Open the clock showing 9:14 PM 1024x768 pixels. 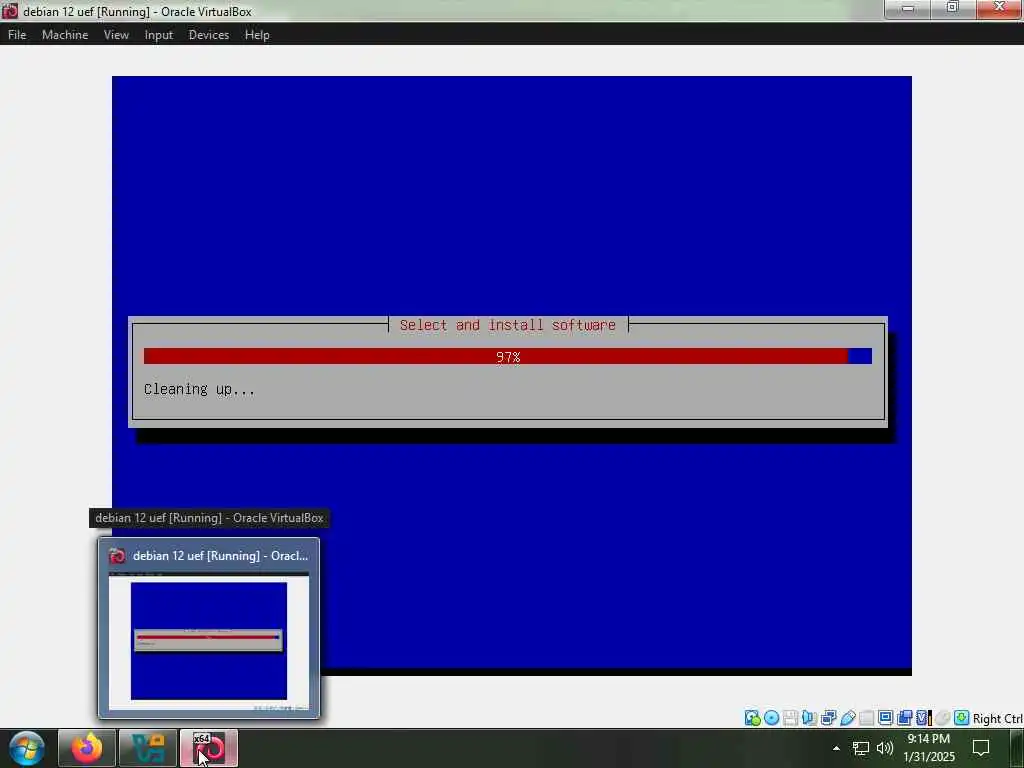[929, 748]
